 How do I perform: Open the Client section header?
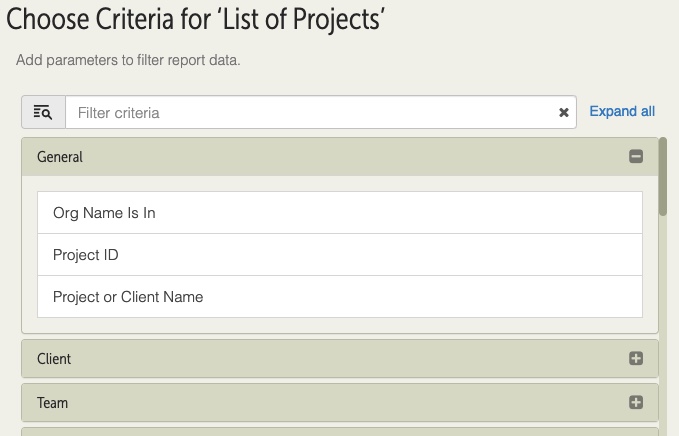coord(340,358)
